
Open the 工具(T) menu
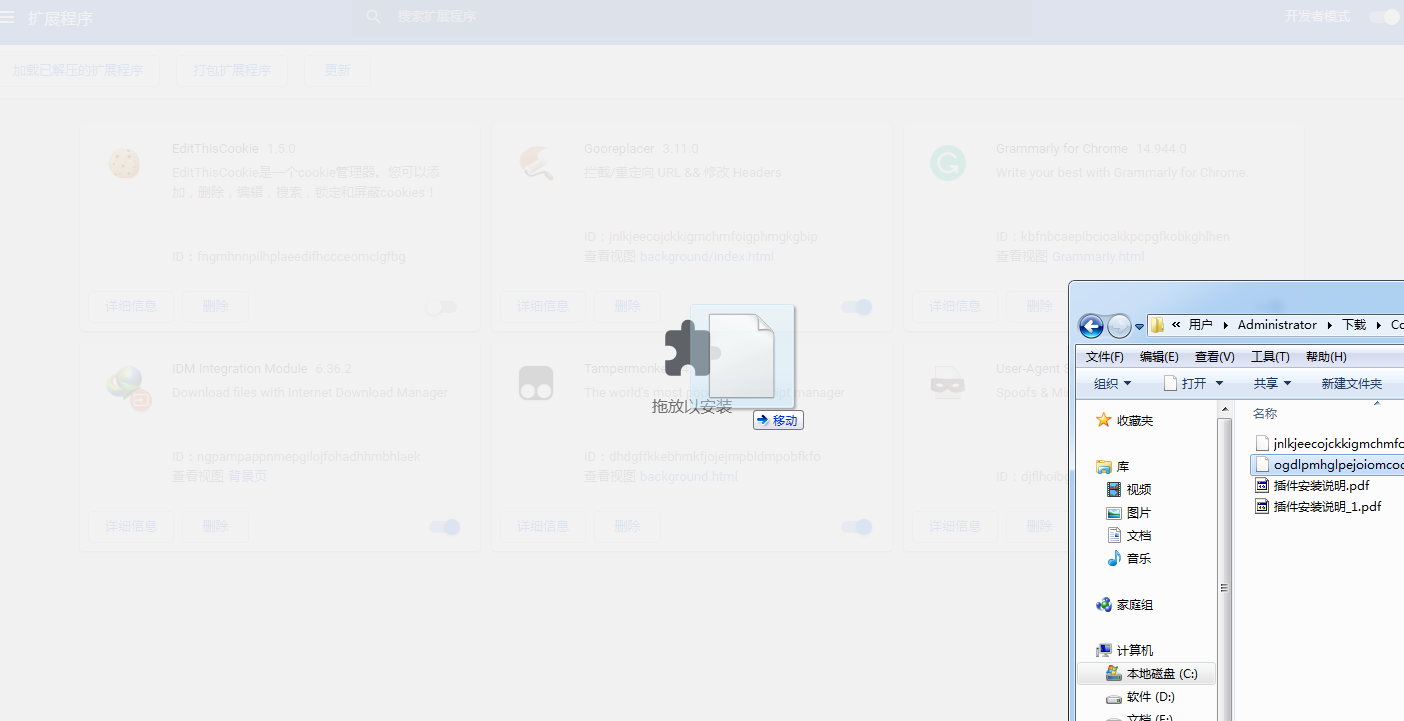(1269, 356)
